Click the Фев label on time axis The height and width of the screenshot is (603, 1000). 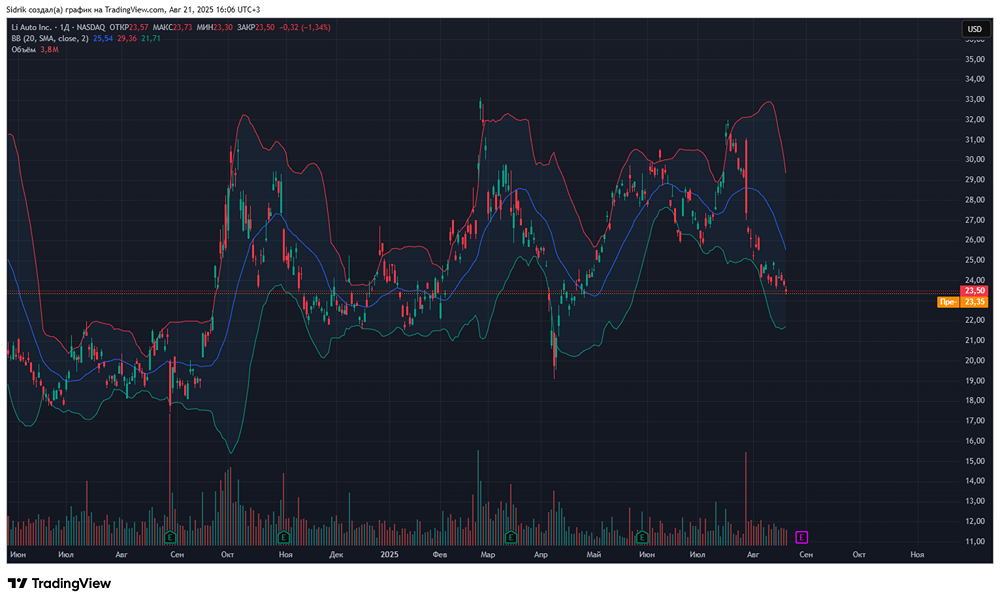439,555
